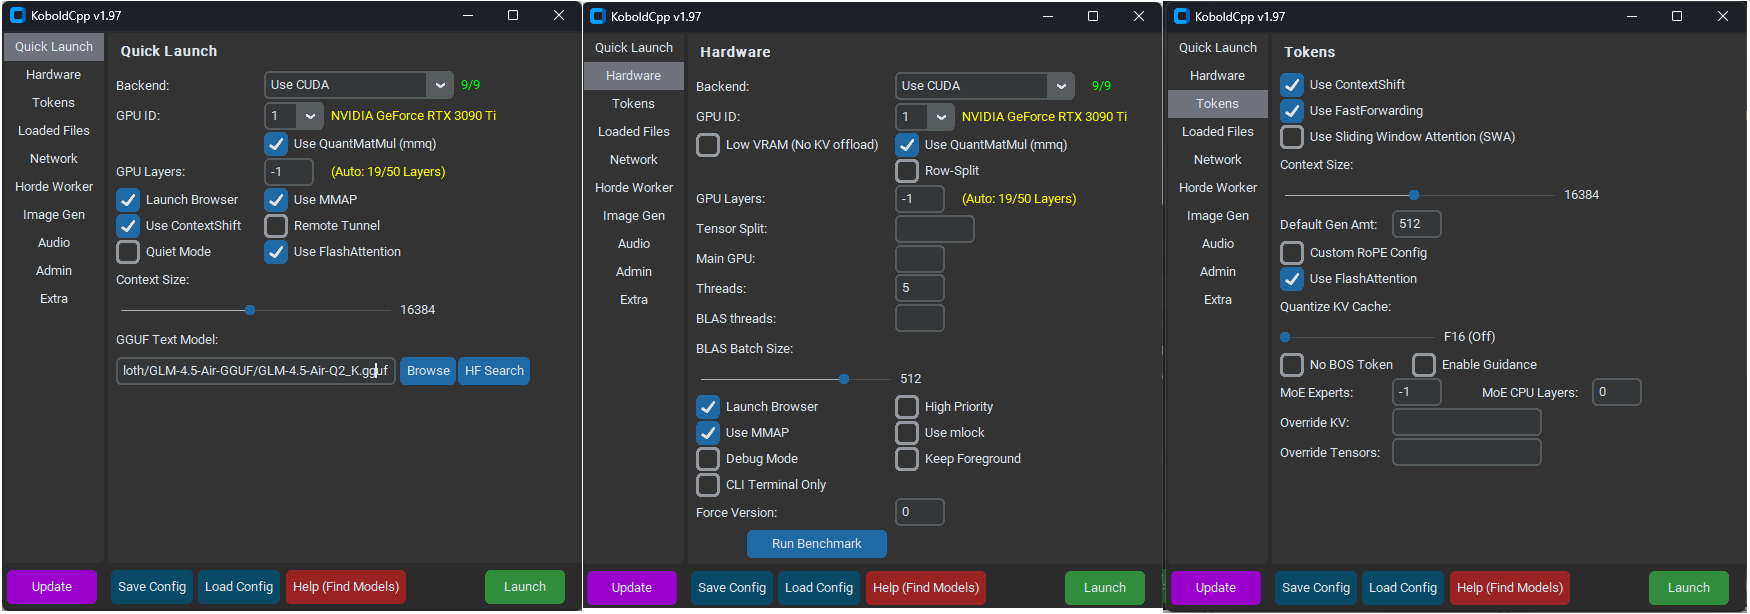1750x614 pixels.
Task: Toggle Use FlashAttention in Quick Launch window
Action: pos(276,252)
